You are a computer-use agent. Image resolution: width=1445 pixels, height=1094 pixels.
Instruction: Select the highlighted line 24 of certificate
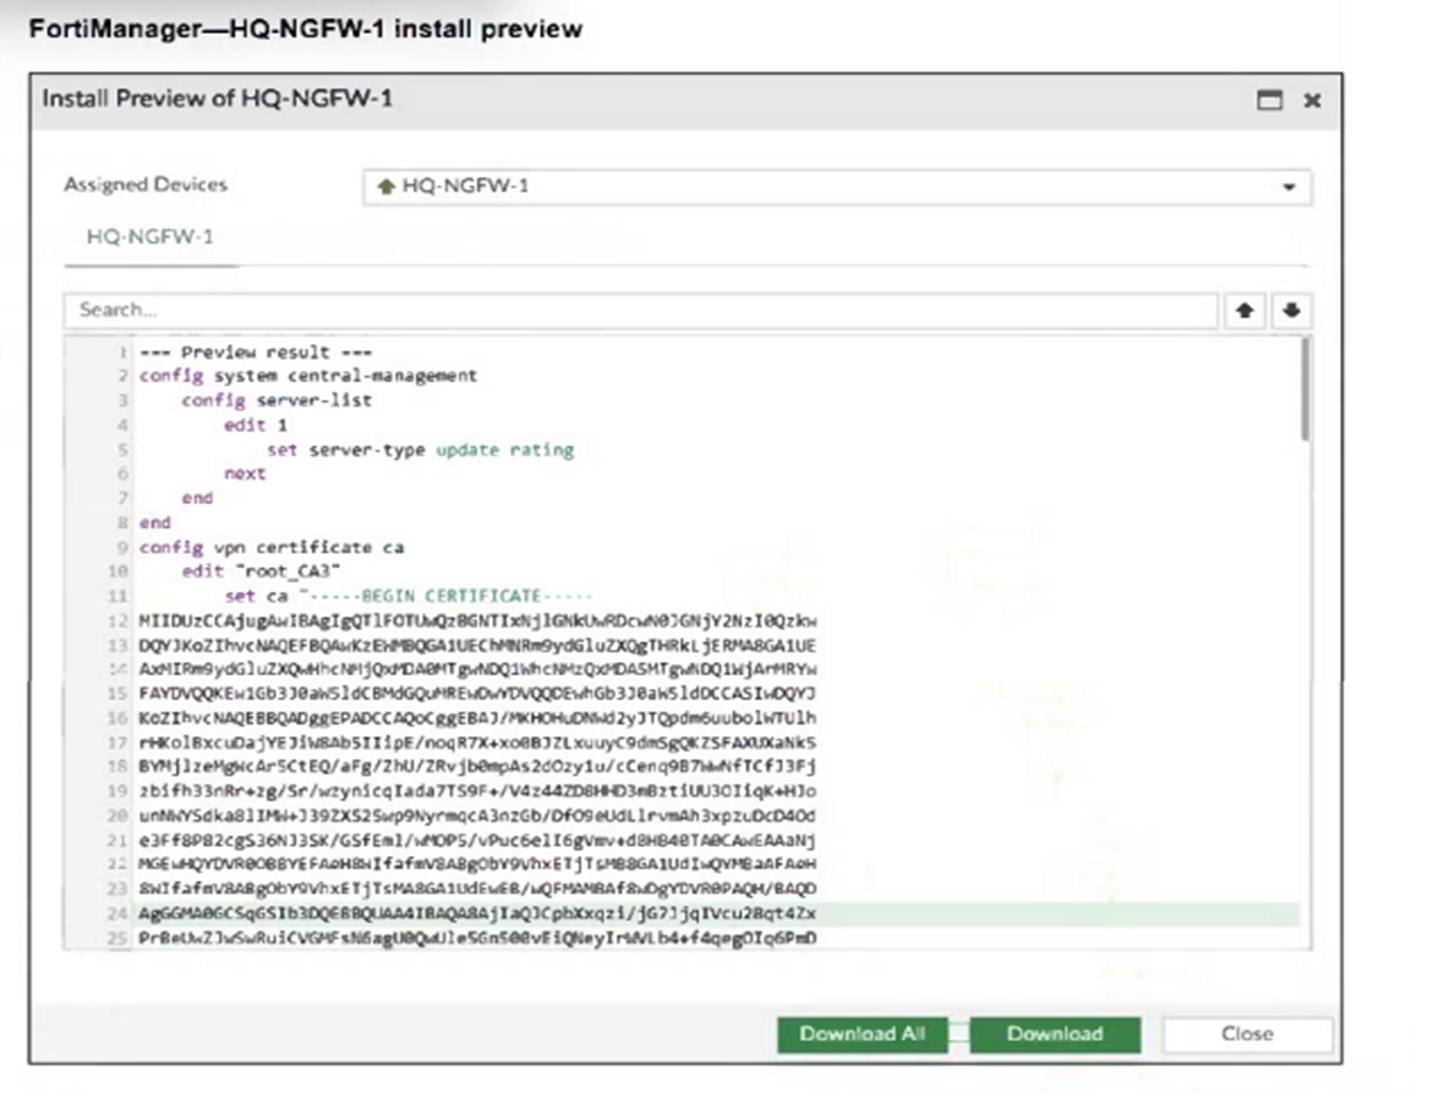477,913
